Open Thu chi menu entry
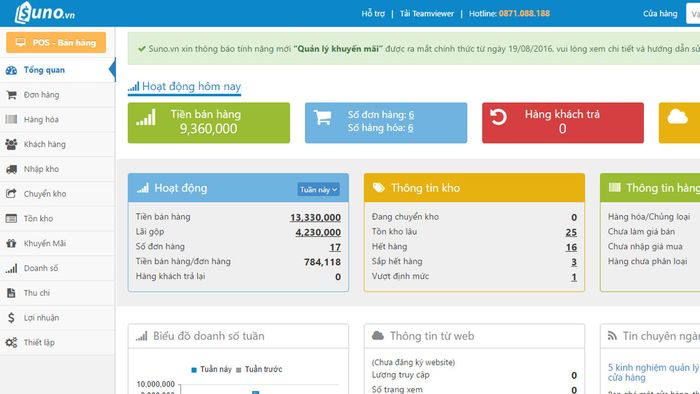The height and width of the screenshot is (394, 700). 57,293
